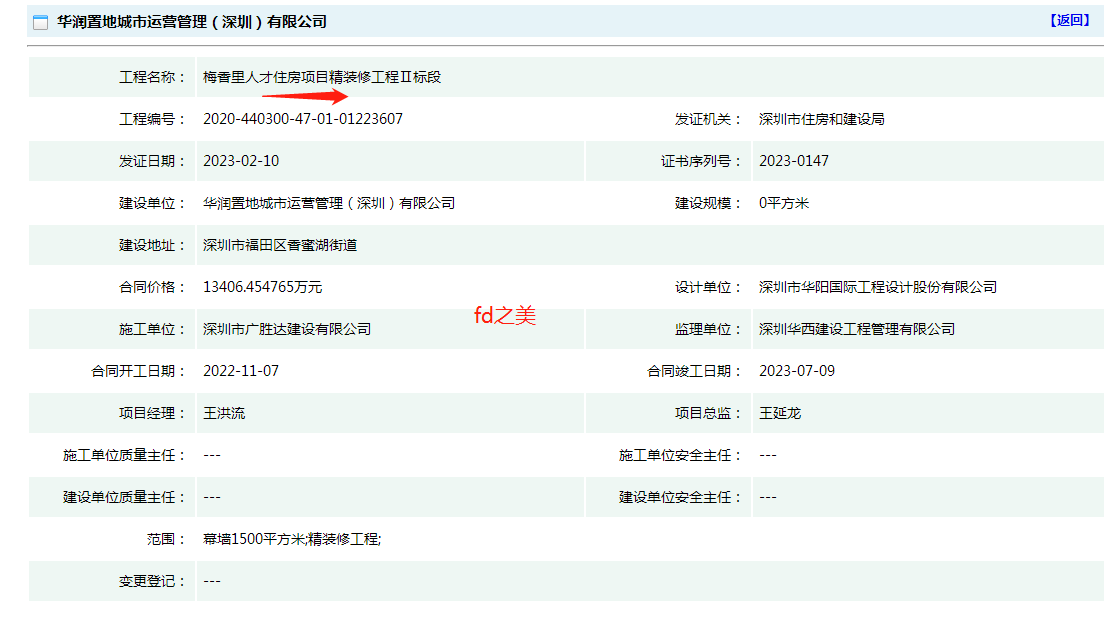Click the issuing authority 深圳市住房和建设局
The width and height of the screenshot is (1104, 625).
821,119
